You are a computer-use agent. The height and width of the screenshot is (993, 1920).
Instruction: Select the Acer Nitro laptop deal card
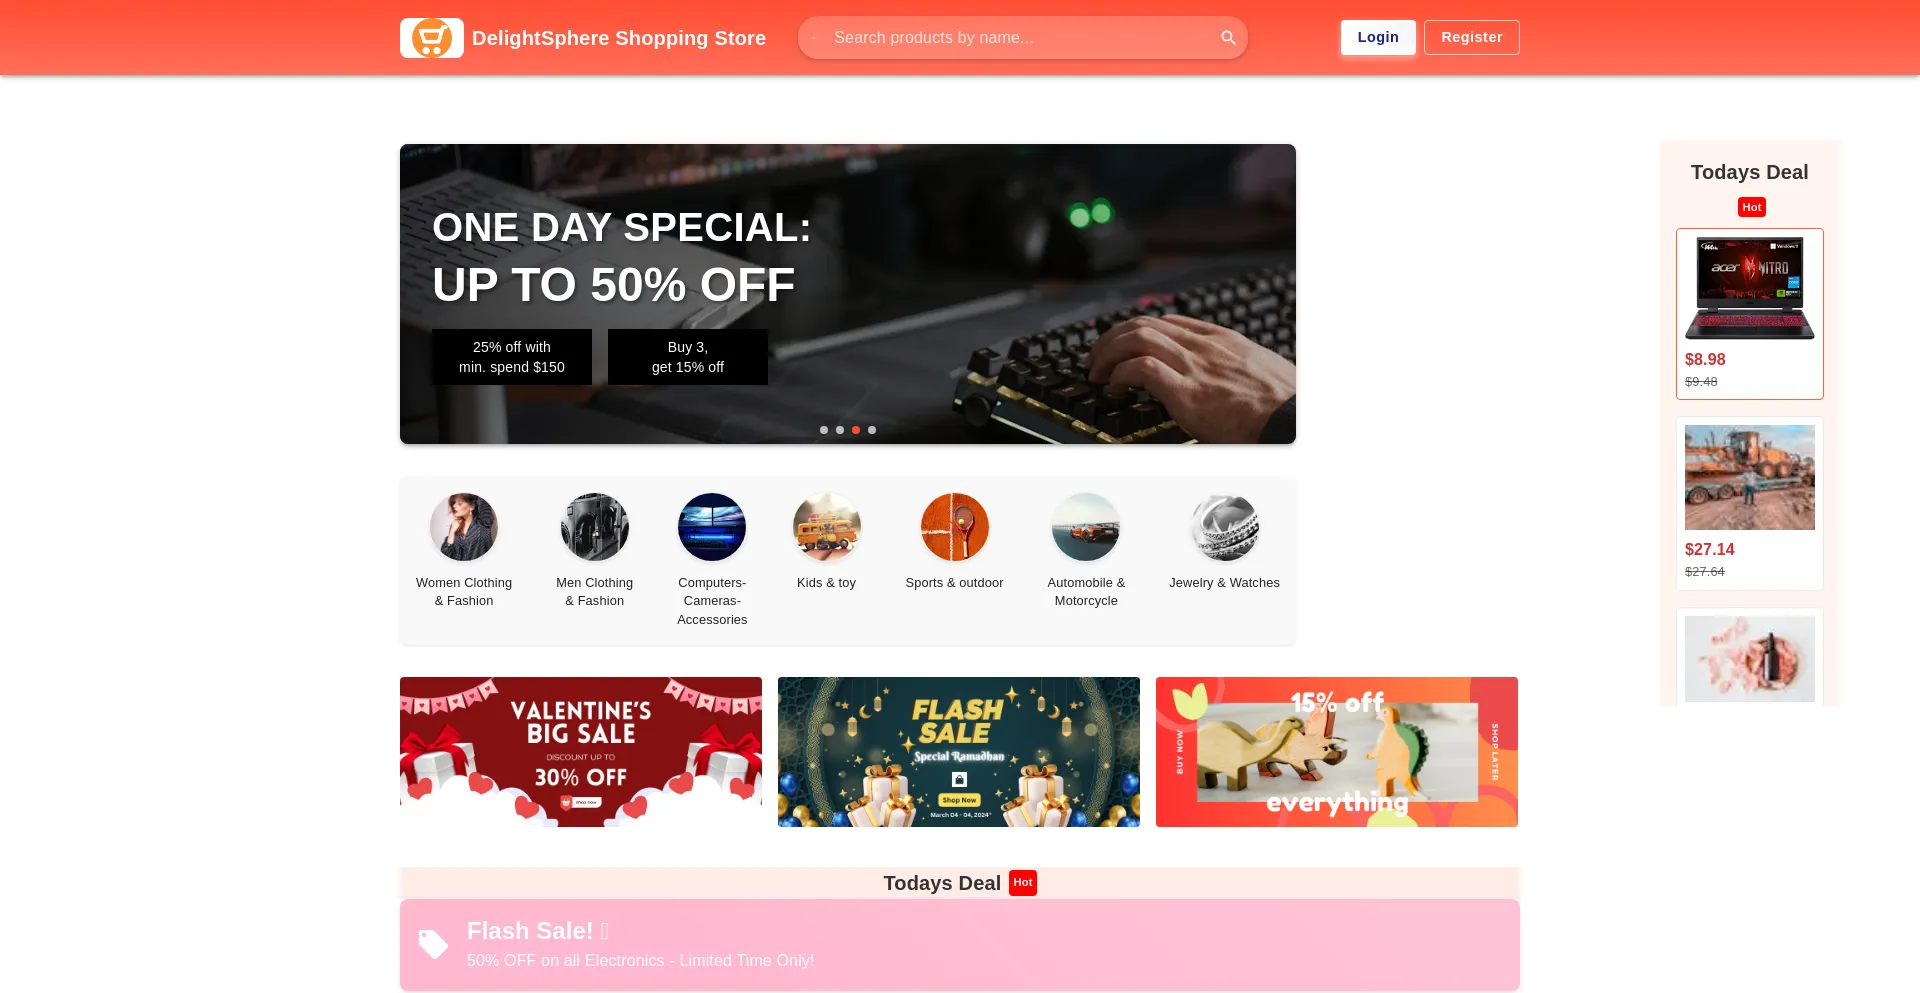pyautogui.click(x=1750, y=314)
